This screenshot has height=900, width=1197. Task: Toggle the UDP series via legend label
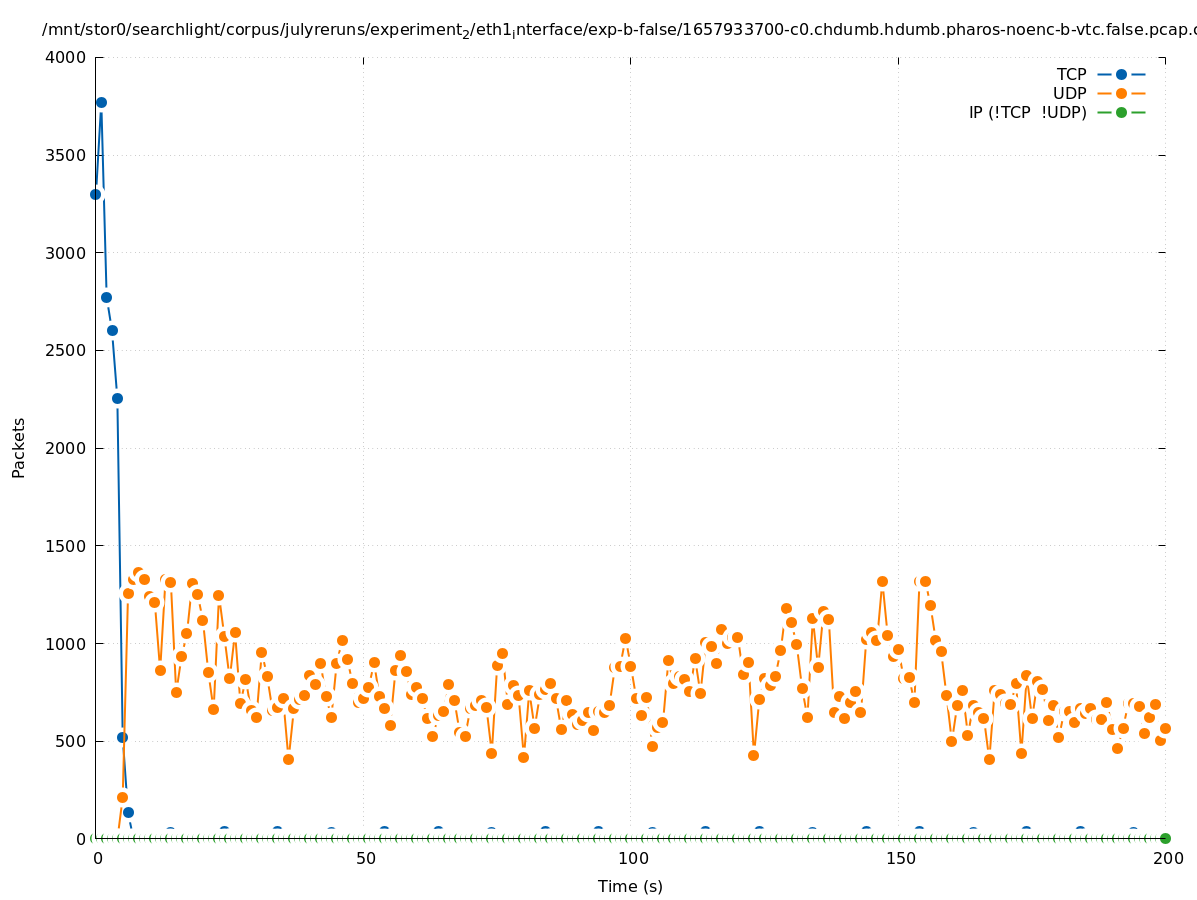tap(1069, 93)
